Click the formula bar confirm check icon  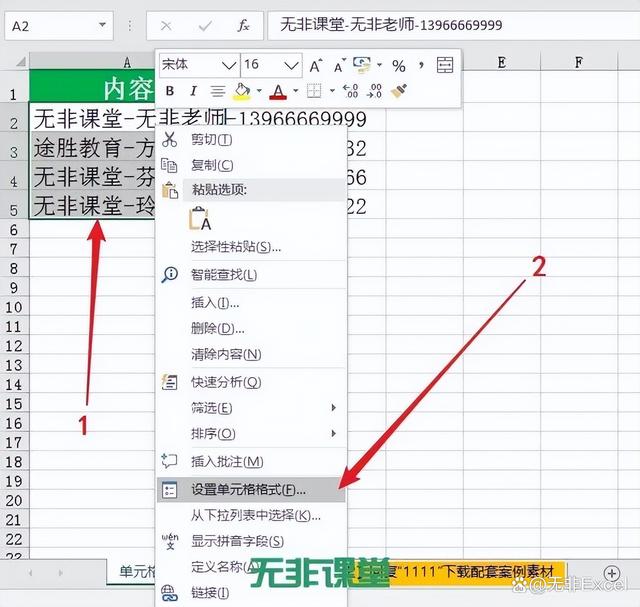[205, 26]
